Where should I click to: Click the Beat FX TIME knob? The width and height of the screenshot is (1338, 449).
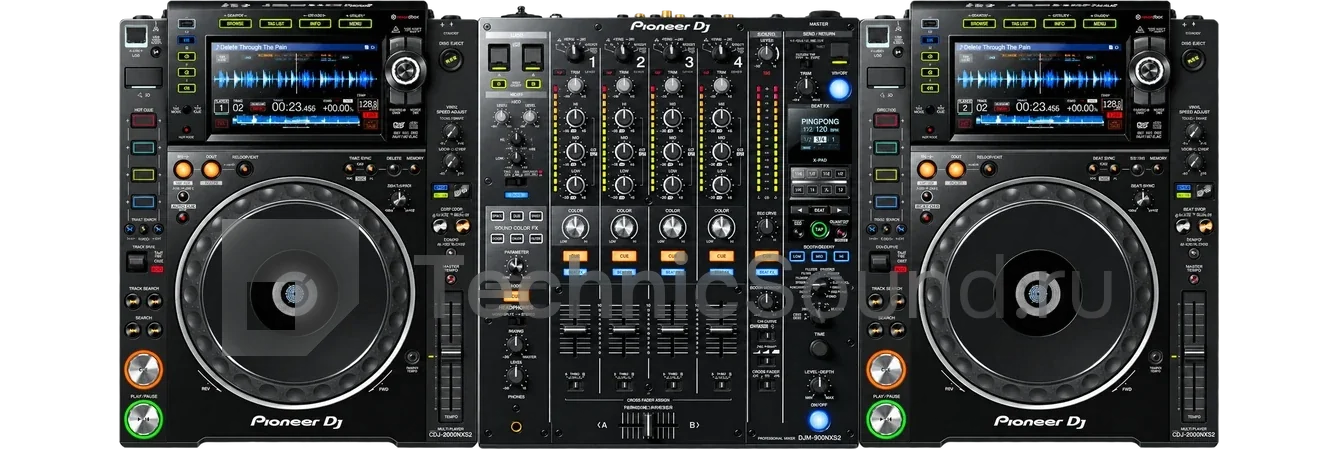(x=819, y=348)
